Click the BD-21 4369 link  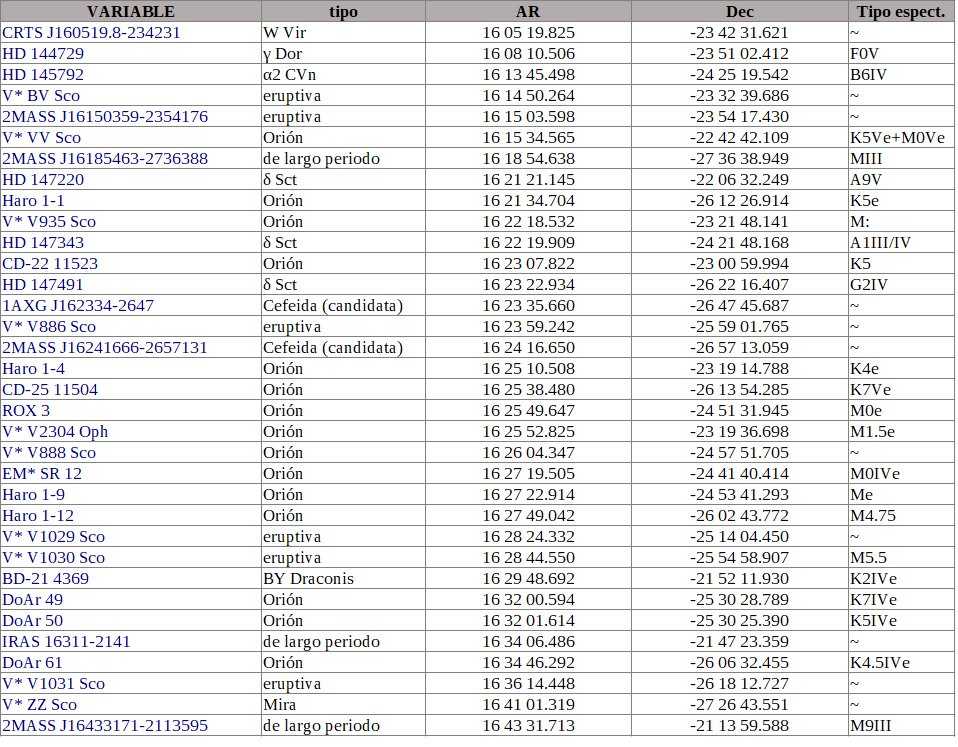tap(45, 578)
